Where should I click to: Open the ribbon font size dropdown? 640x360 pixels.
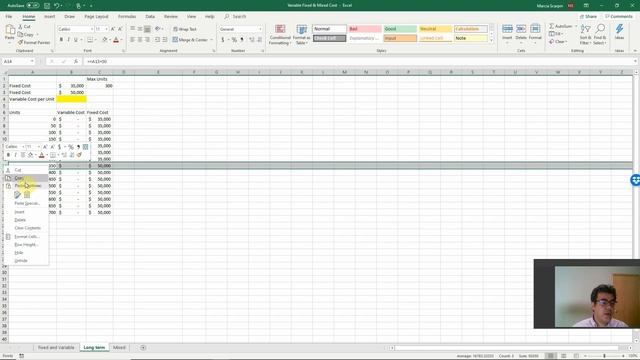click(x=107, y=29)
